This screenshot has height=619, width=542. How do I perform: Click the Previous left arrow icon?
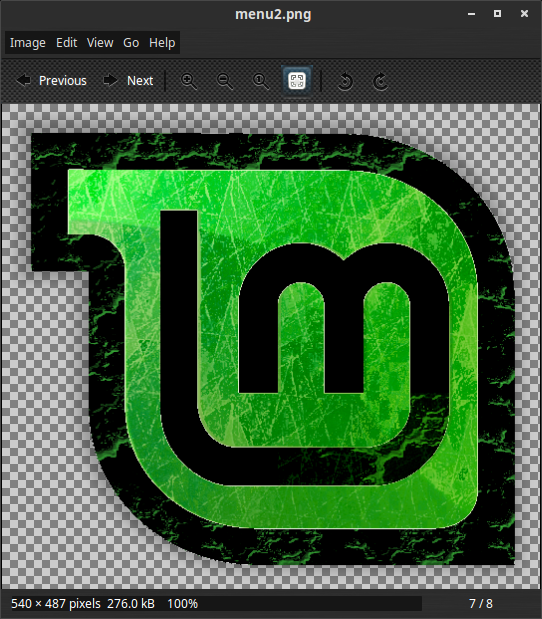click(x=23, y=80)
